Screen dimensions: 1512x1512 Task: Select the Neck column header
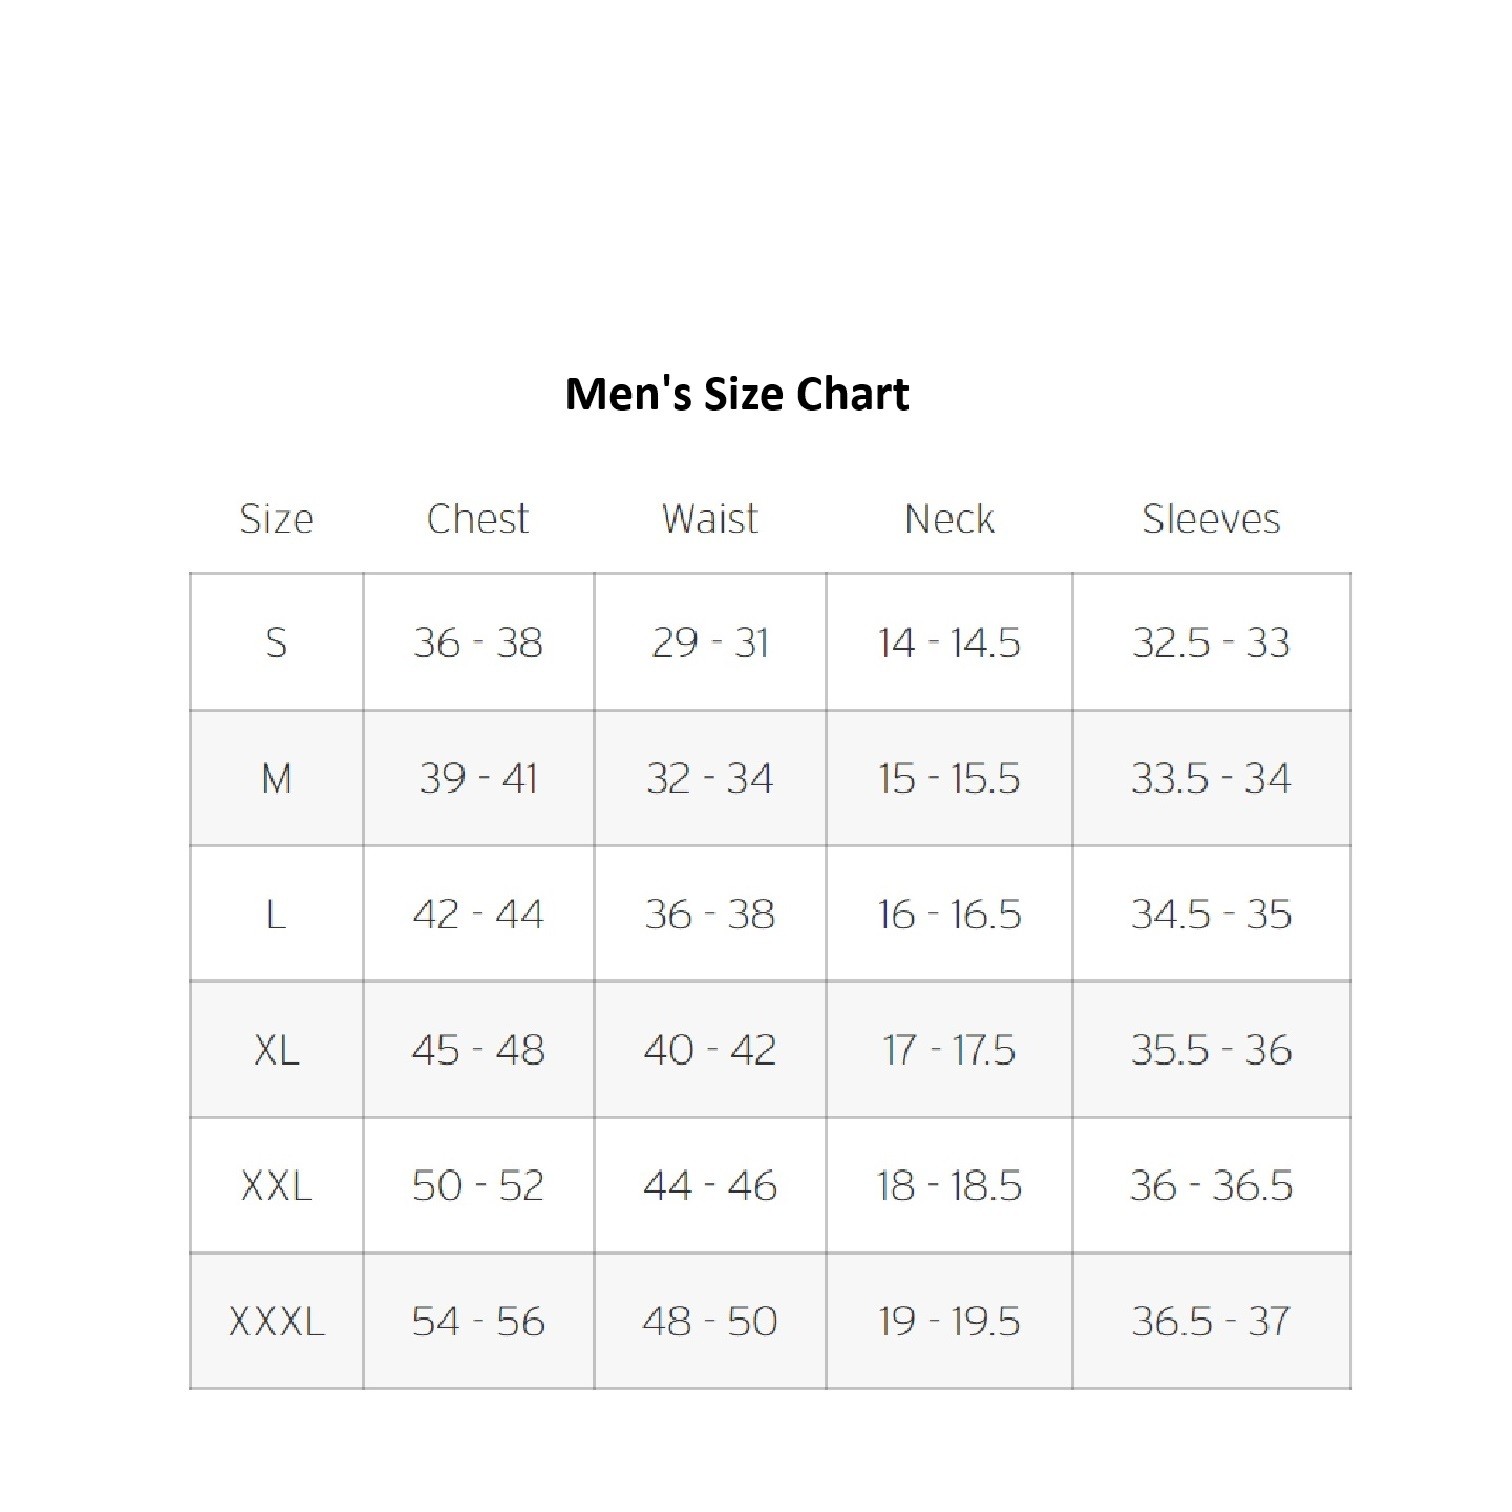[x=949, y=519]
